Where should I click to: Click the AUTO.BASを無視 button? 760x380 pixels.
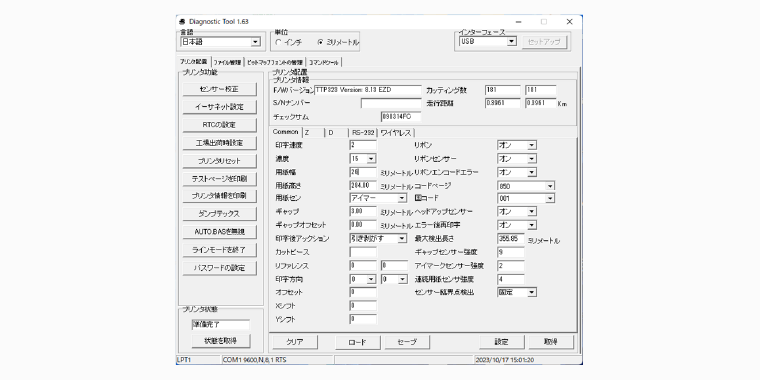(219, 232)
